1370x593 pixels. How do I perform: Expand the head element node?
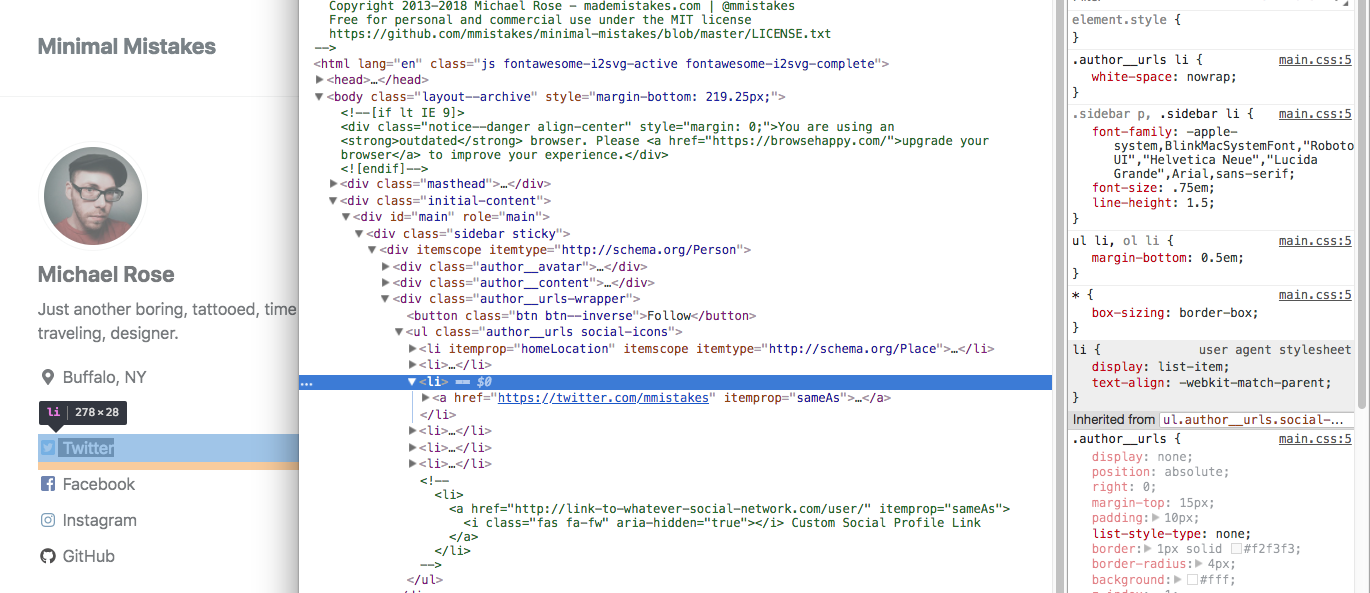point(320,80)
